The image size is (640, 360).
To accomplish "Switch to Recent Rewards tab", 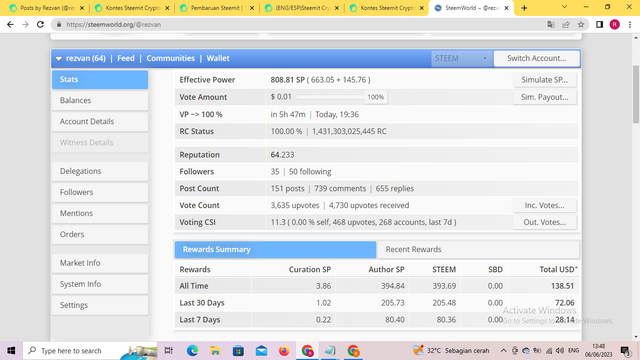I will tap(478, 249).
